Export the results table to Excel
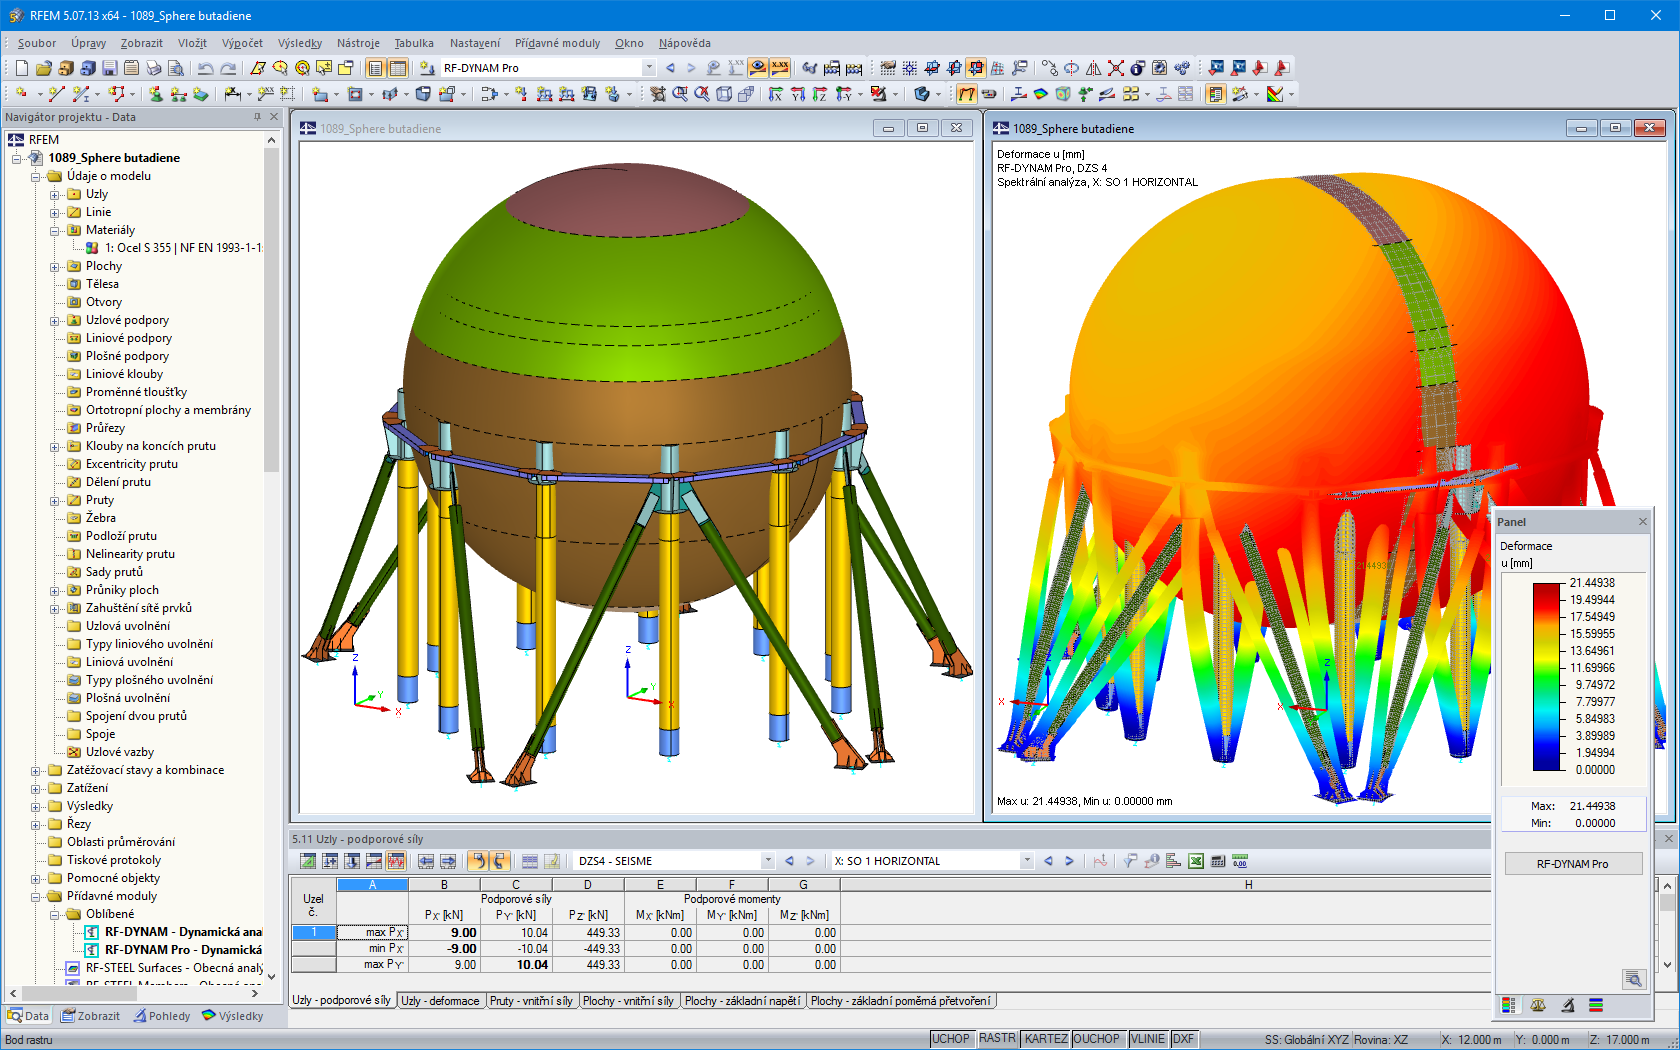 click(x=1197, y=860)
